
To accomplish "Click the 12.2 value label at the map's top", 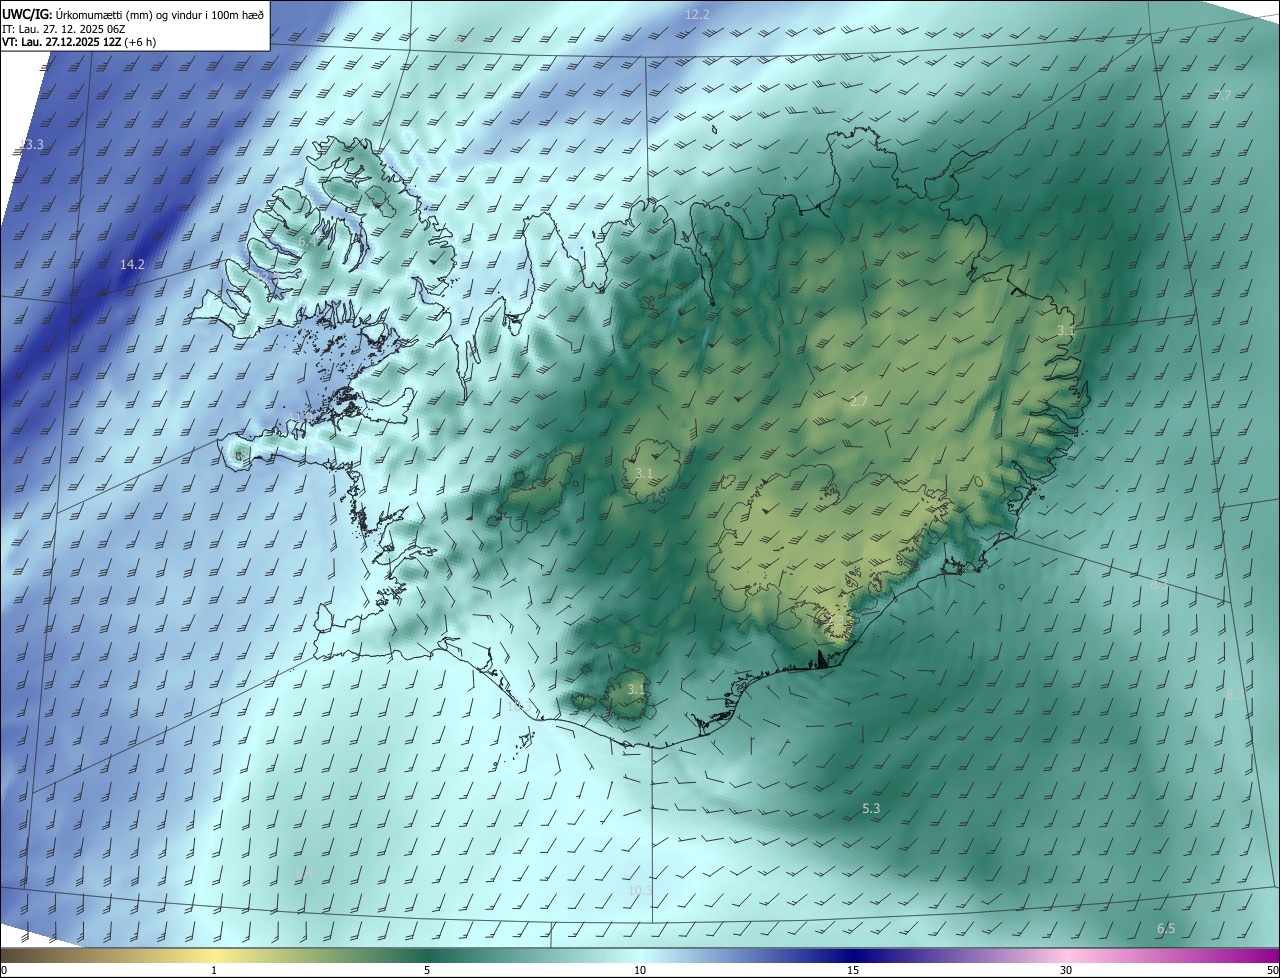I will [697, 14].
